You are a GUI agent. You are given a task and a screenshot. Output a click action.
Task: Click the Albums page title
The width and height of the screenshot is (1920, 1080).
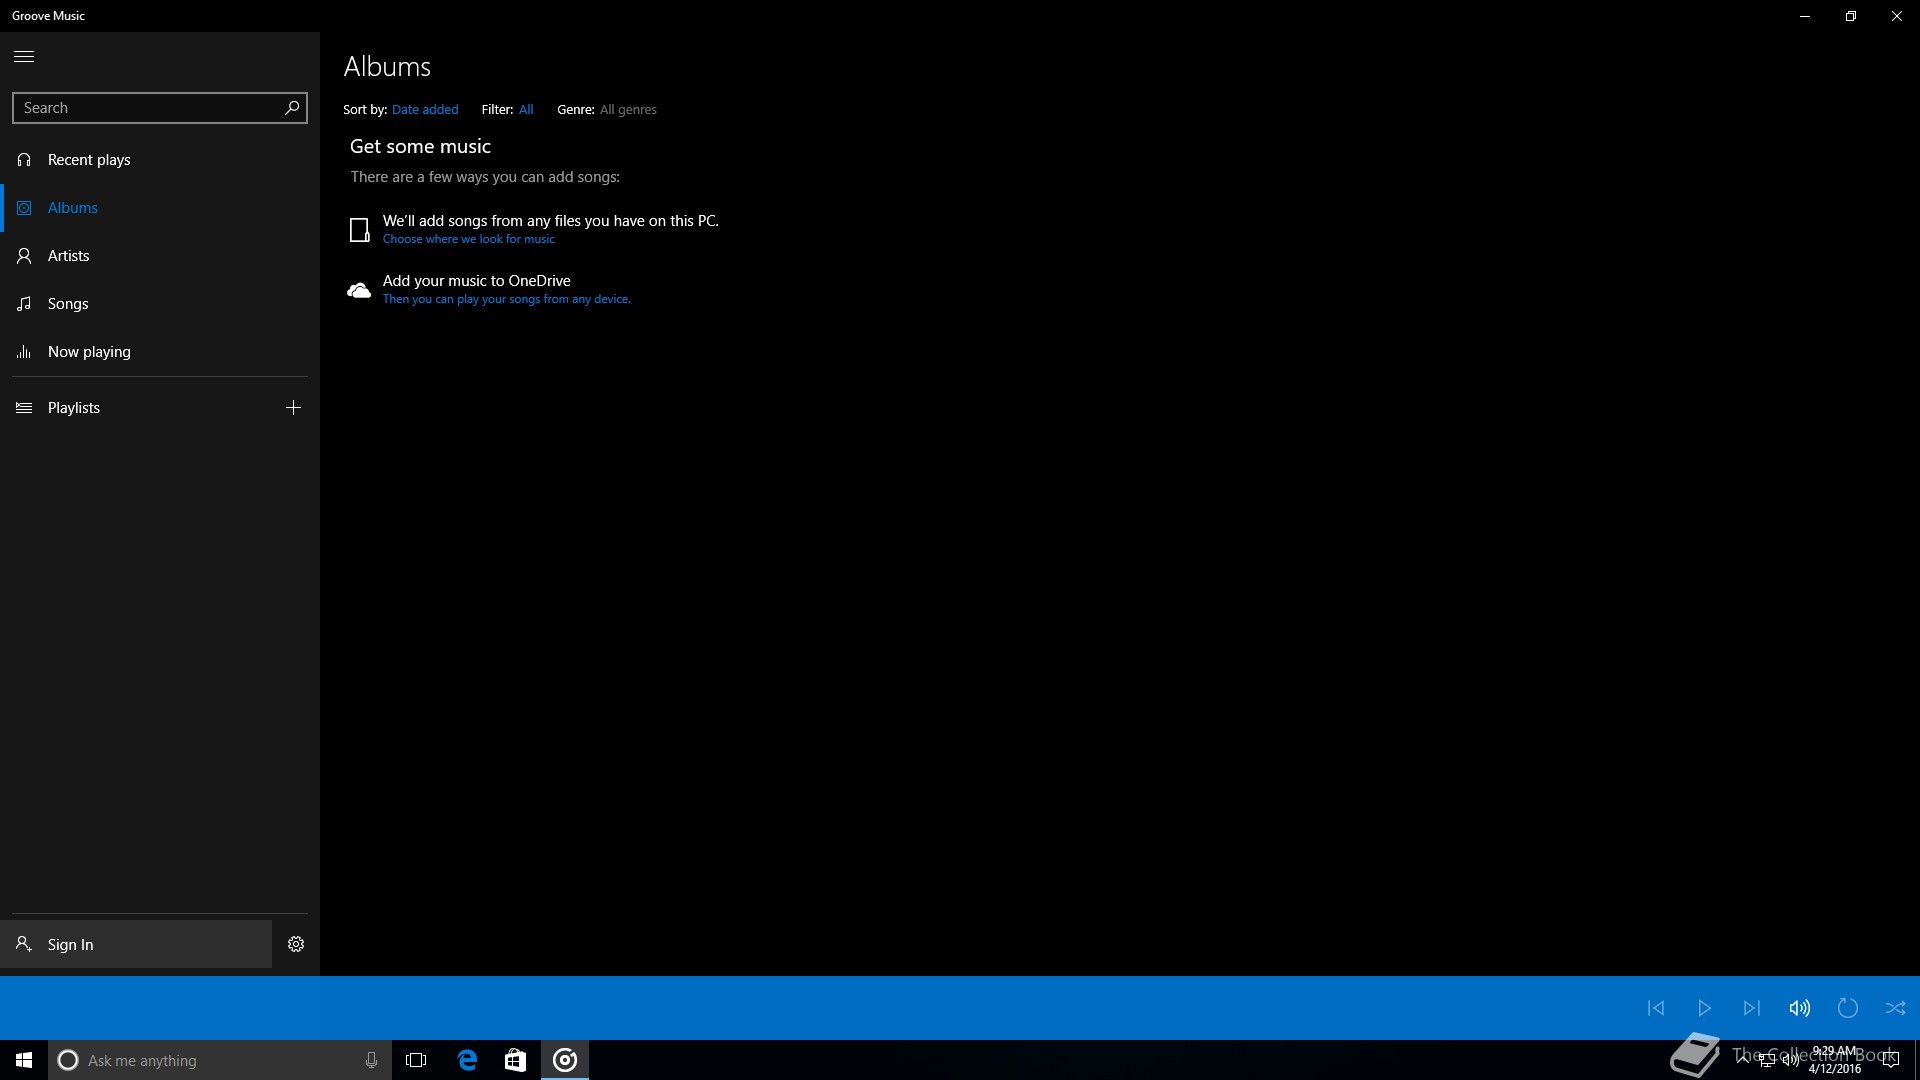click(x=387, y=67)
